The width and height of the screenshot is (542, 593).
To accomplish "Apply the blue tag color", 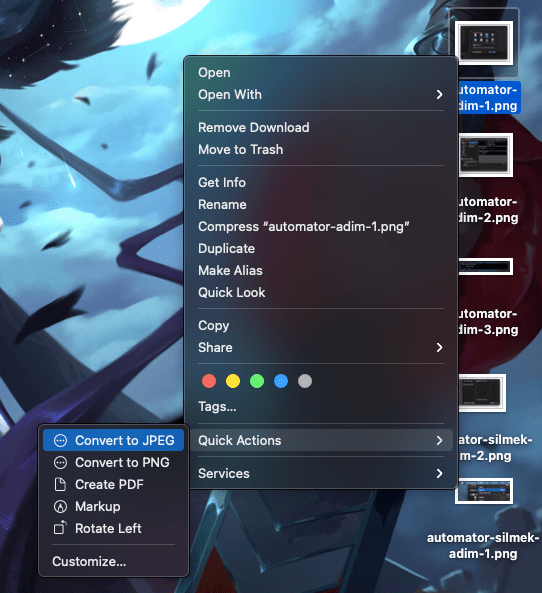I will point(281,381).
